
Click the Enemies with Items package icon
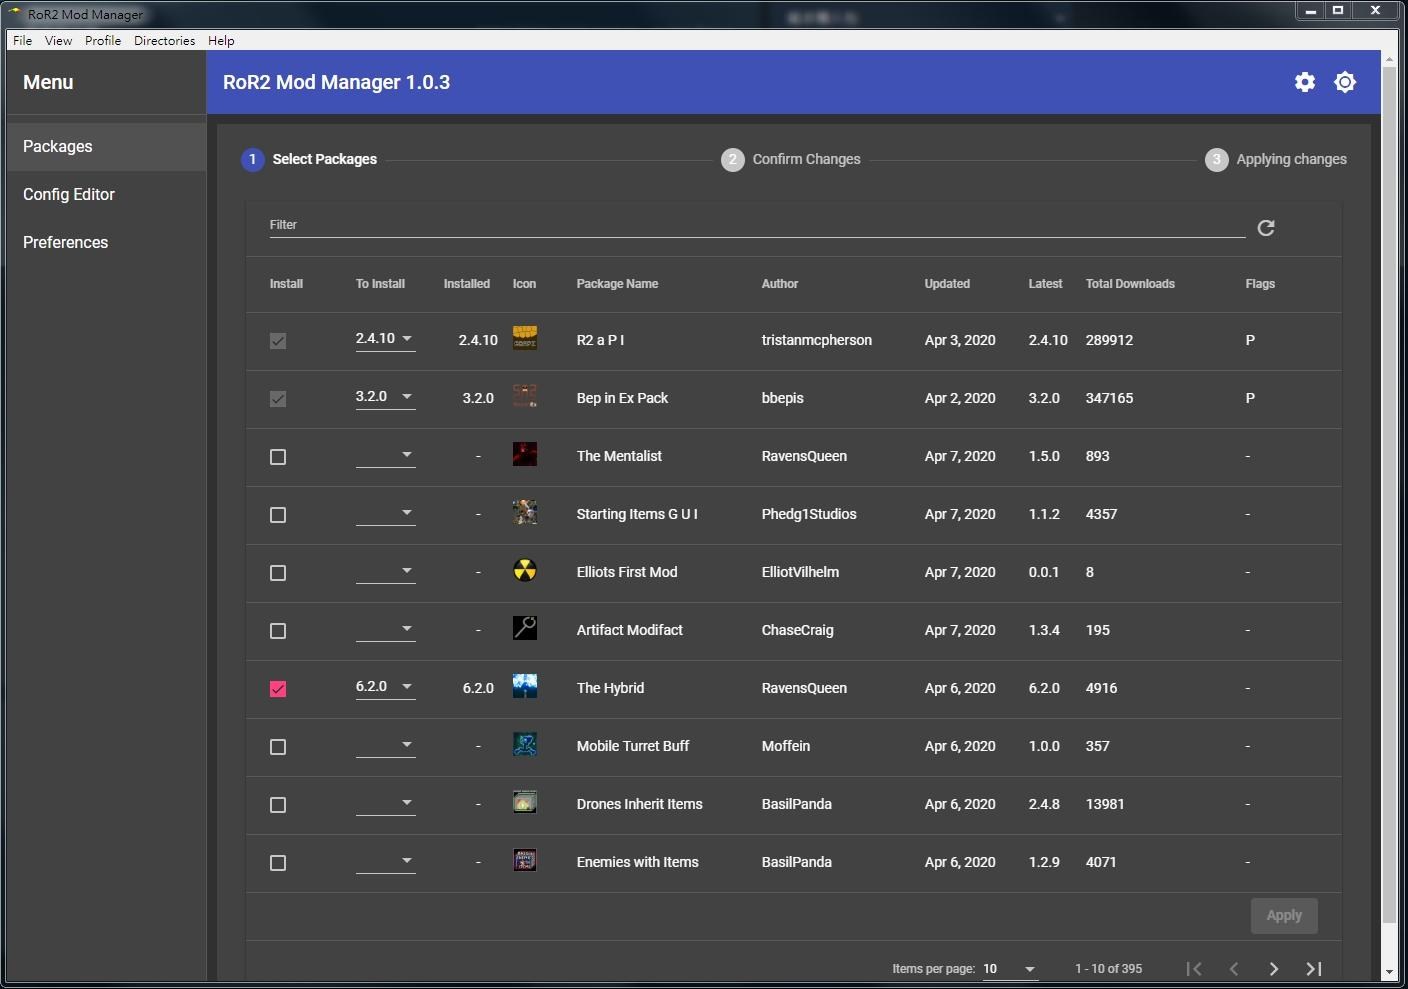tap(524, 860)
